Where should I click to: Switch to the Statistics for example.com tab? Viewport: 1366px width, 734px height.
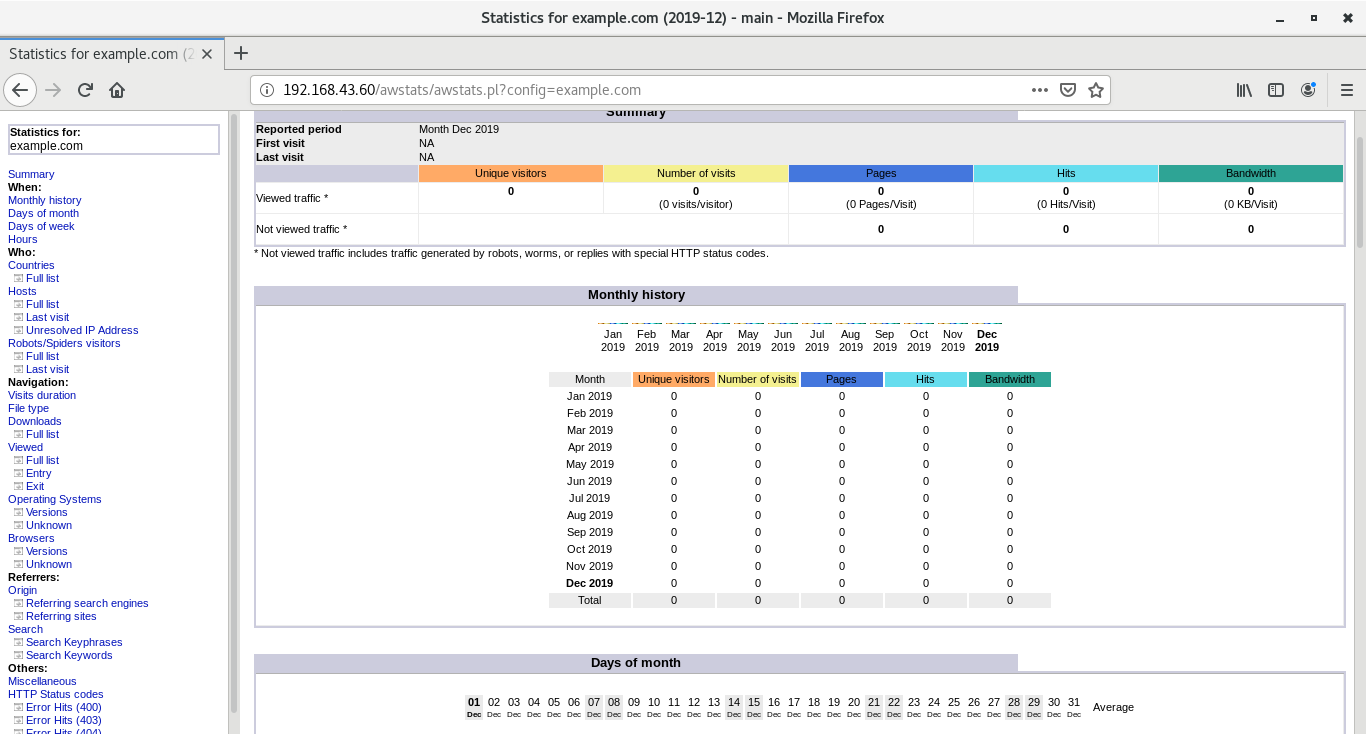pyautogui.click(x=100, y=54)
